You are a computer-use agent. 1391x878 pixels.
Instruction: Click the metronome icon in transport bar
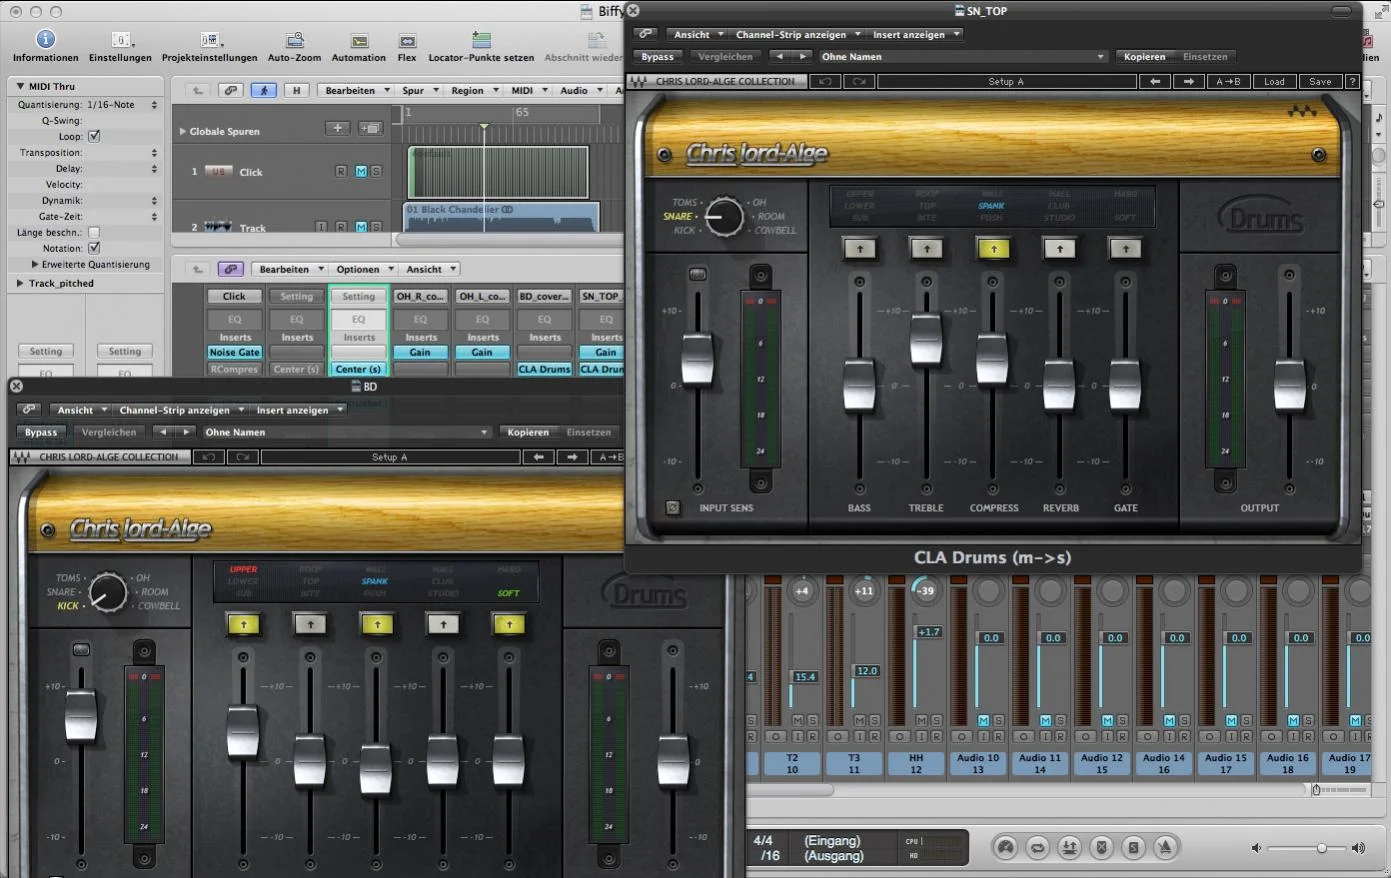(1165, 848)
